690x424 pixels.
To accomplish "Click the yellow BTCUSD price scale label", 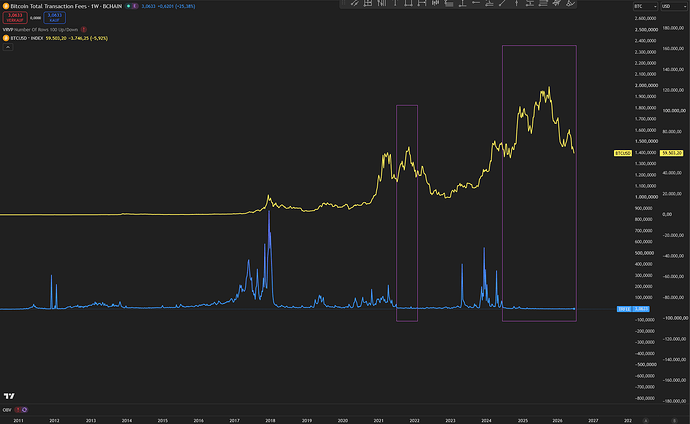I will point(623,153).
